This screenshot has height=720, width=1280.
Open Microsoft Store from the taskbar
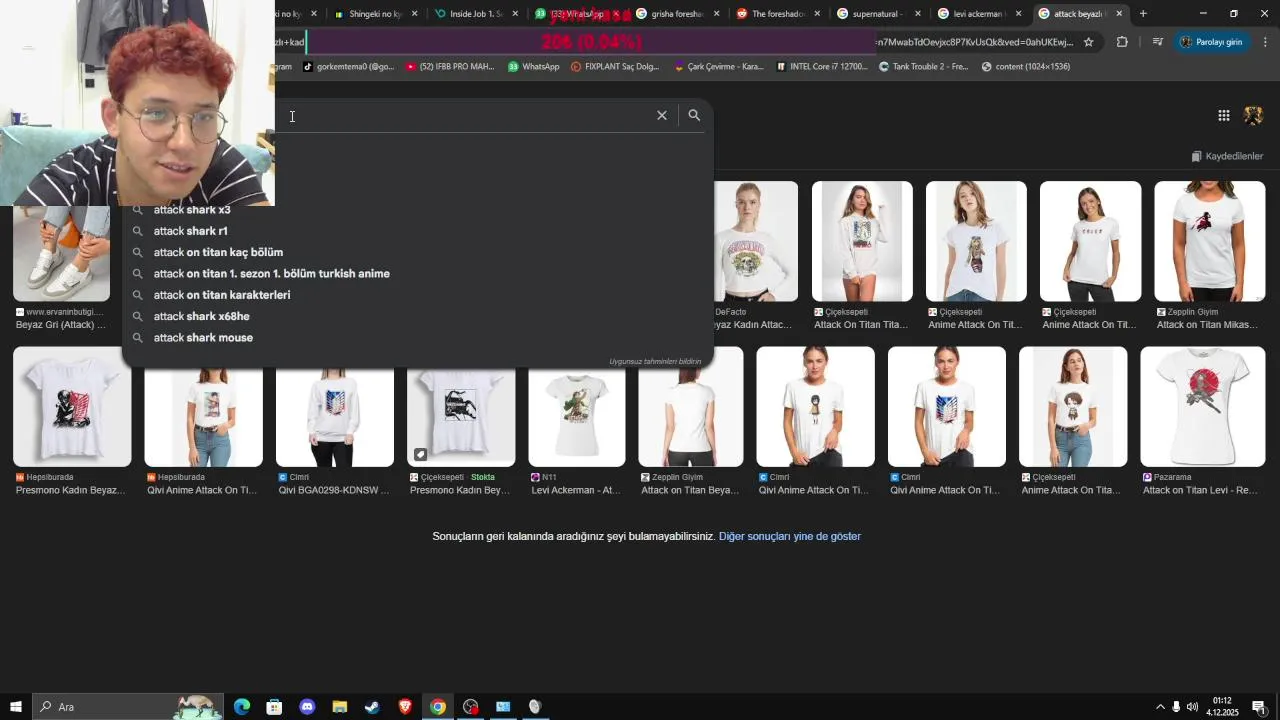274,707
